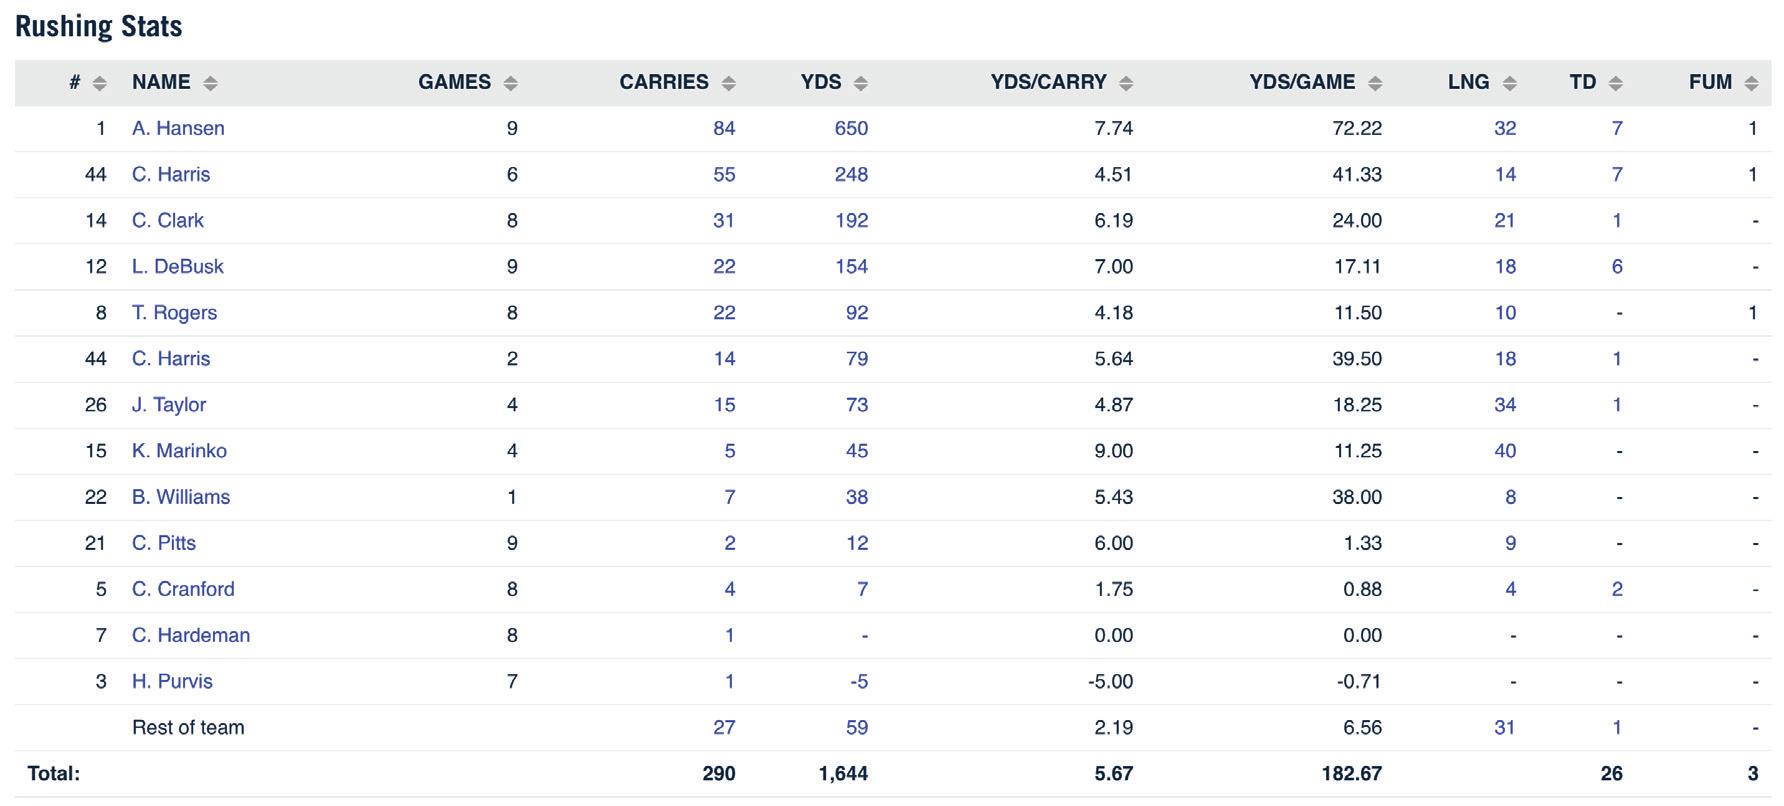Click the CARRIES column sort arrows
This screenshot has height=806, width=1784.
(728, 83)
